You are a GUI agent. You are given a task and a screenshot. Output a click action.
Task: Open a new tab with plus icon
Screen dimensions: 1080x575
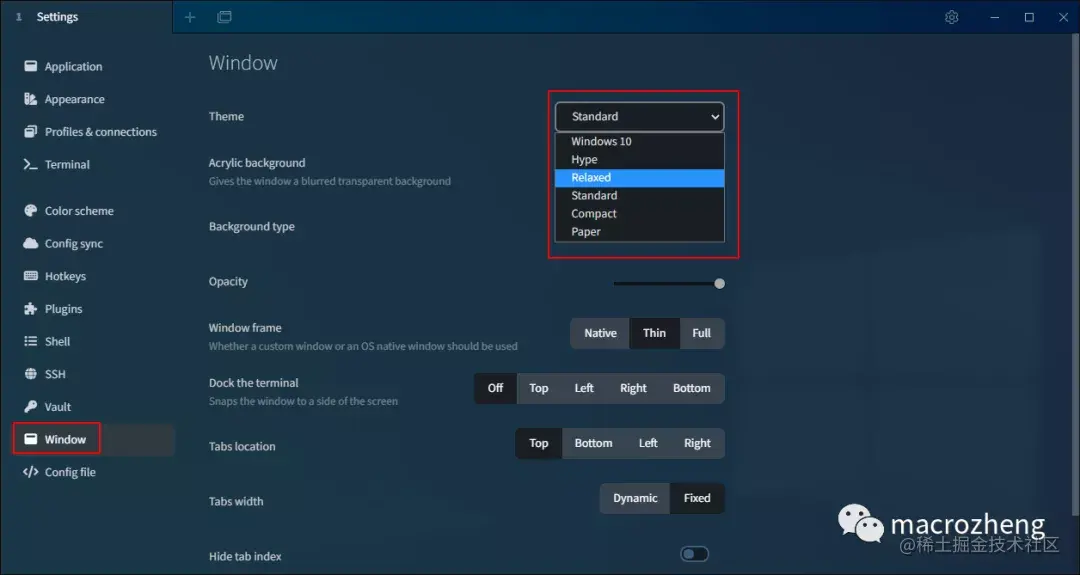point(190,17)
